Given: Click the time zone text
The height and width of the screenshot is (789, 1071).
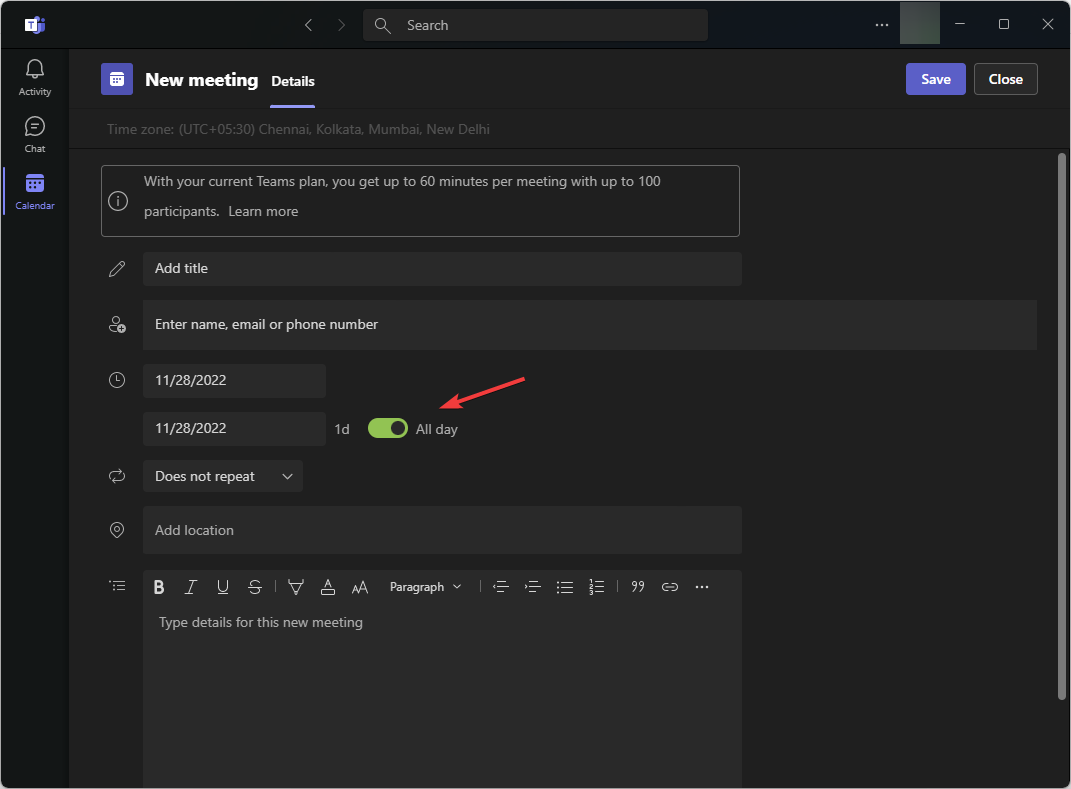Looking at the screenshot, I should [298, 129].
